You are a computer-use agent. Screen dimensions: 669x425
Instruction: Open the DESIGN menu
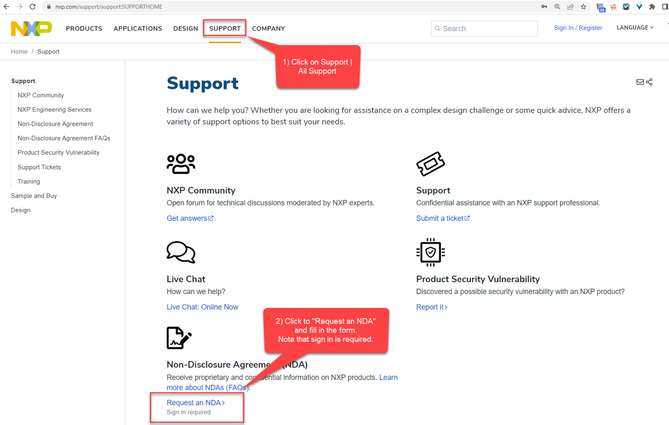[186, 29]
